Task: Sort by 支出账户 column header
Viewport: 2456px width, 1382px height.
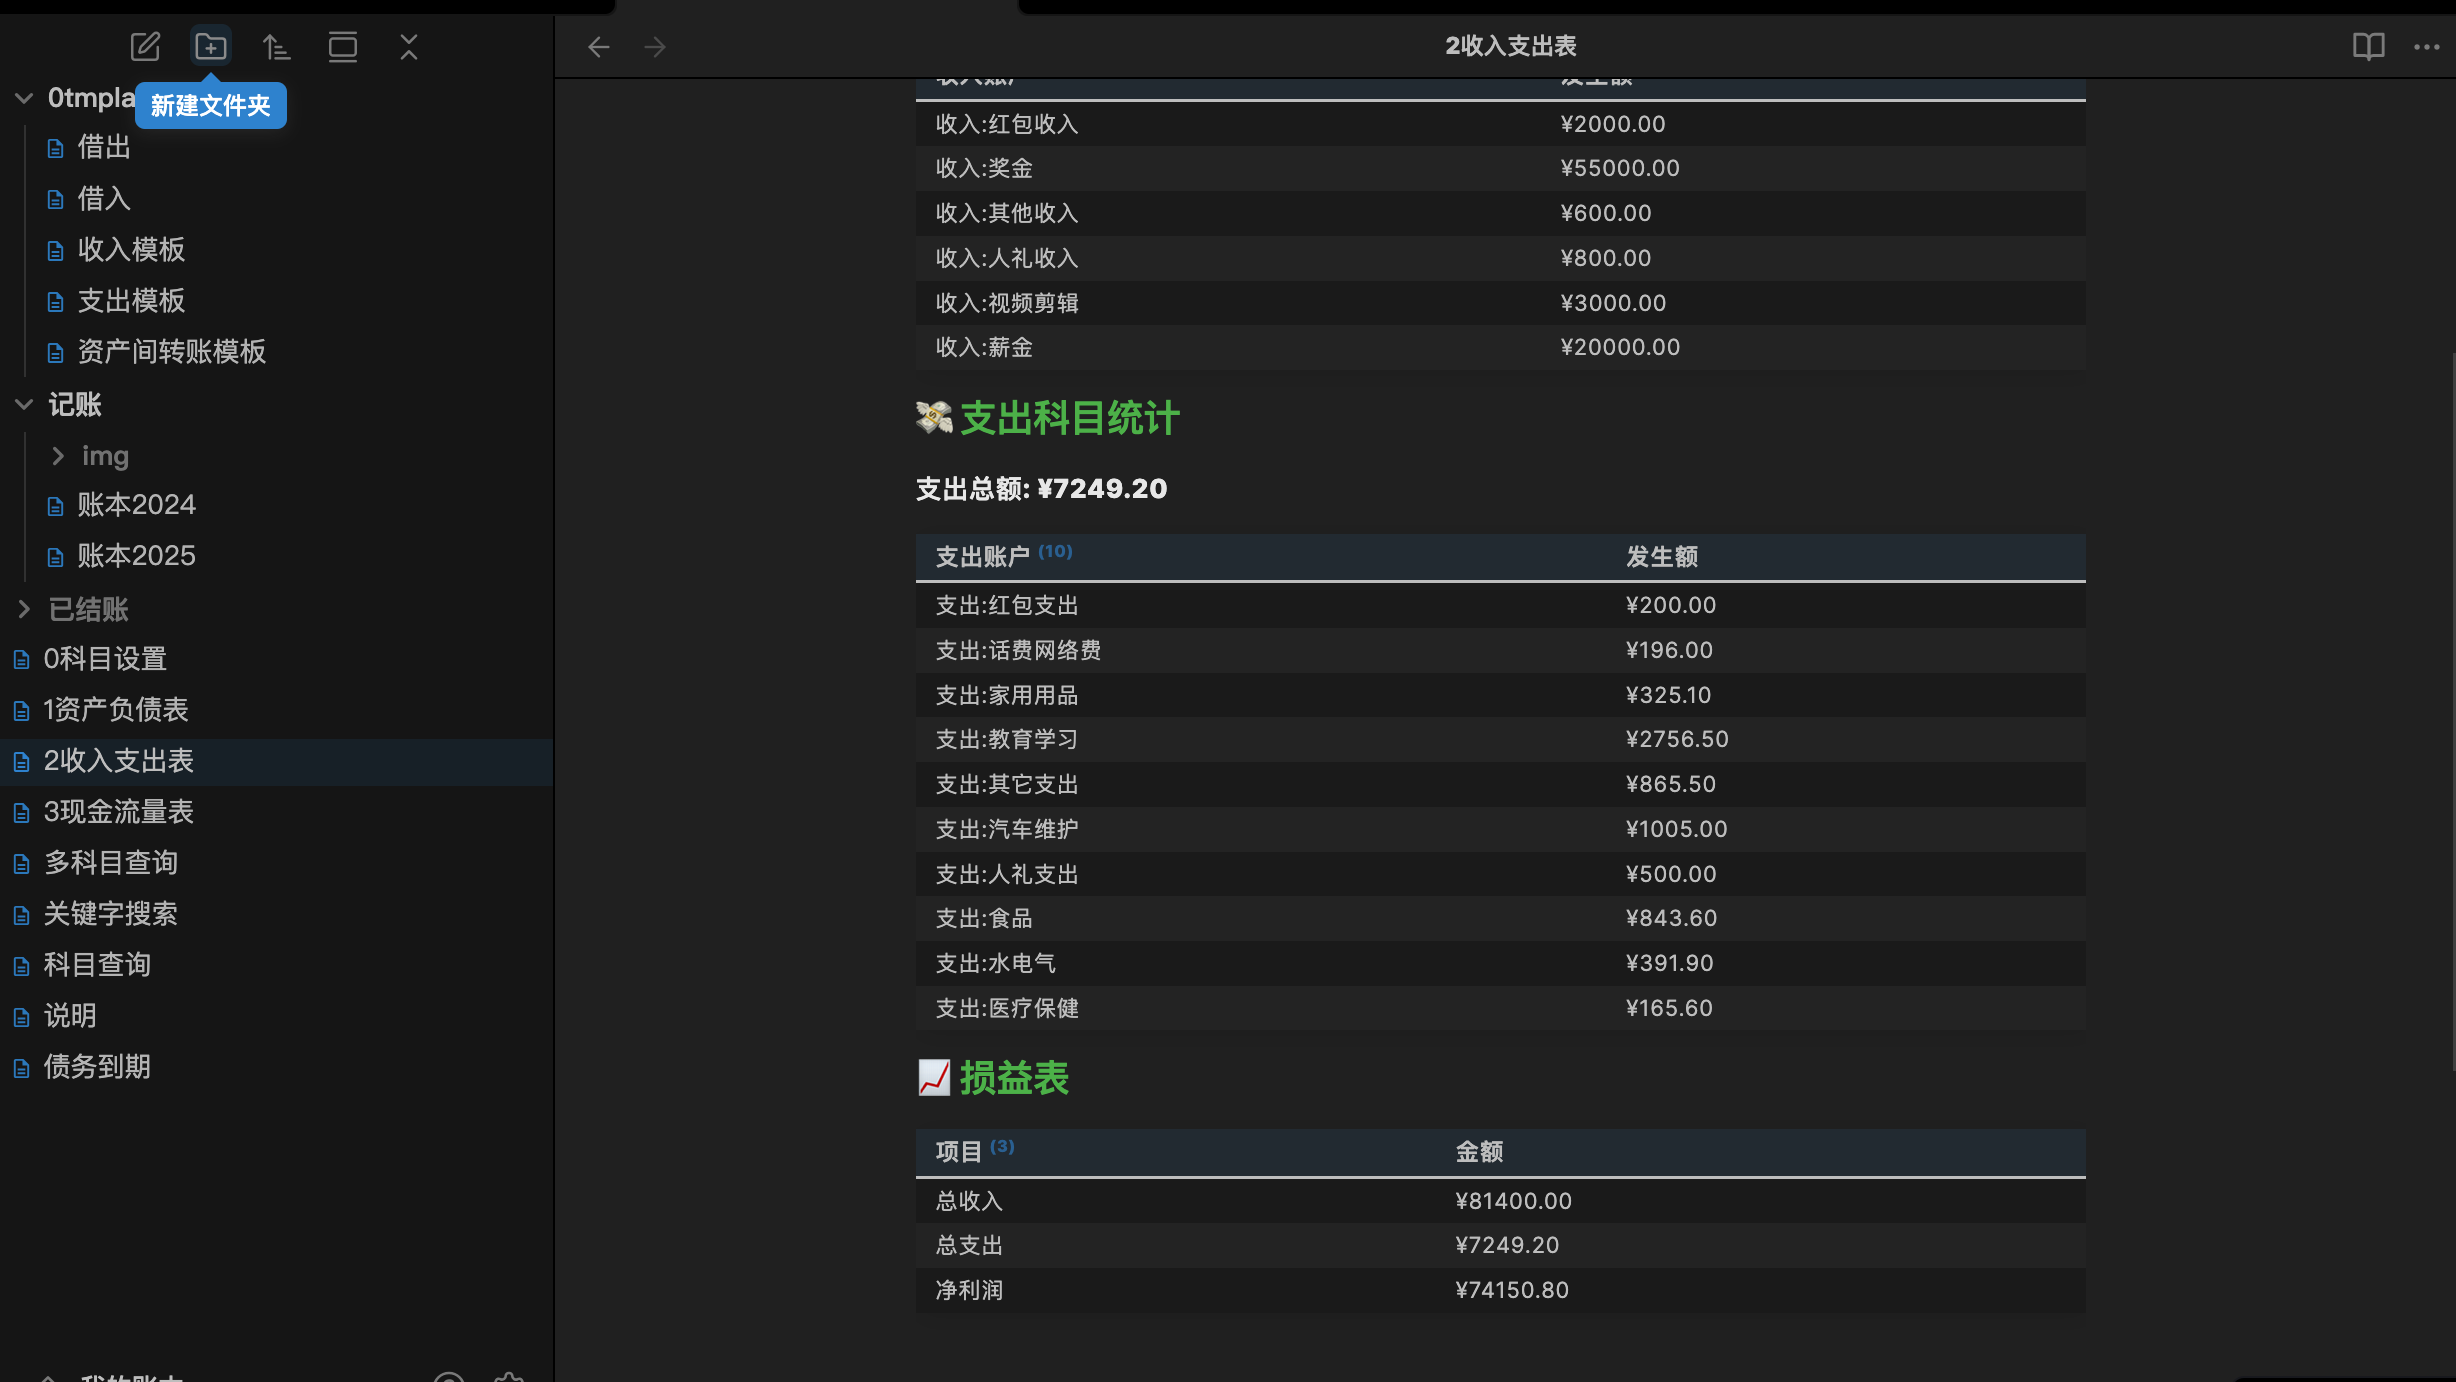Action: pyautogui.click(x=982, y=557)
